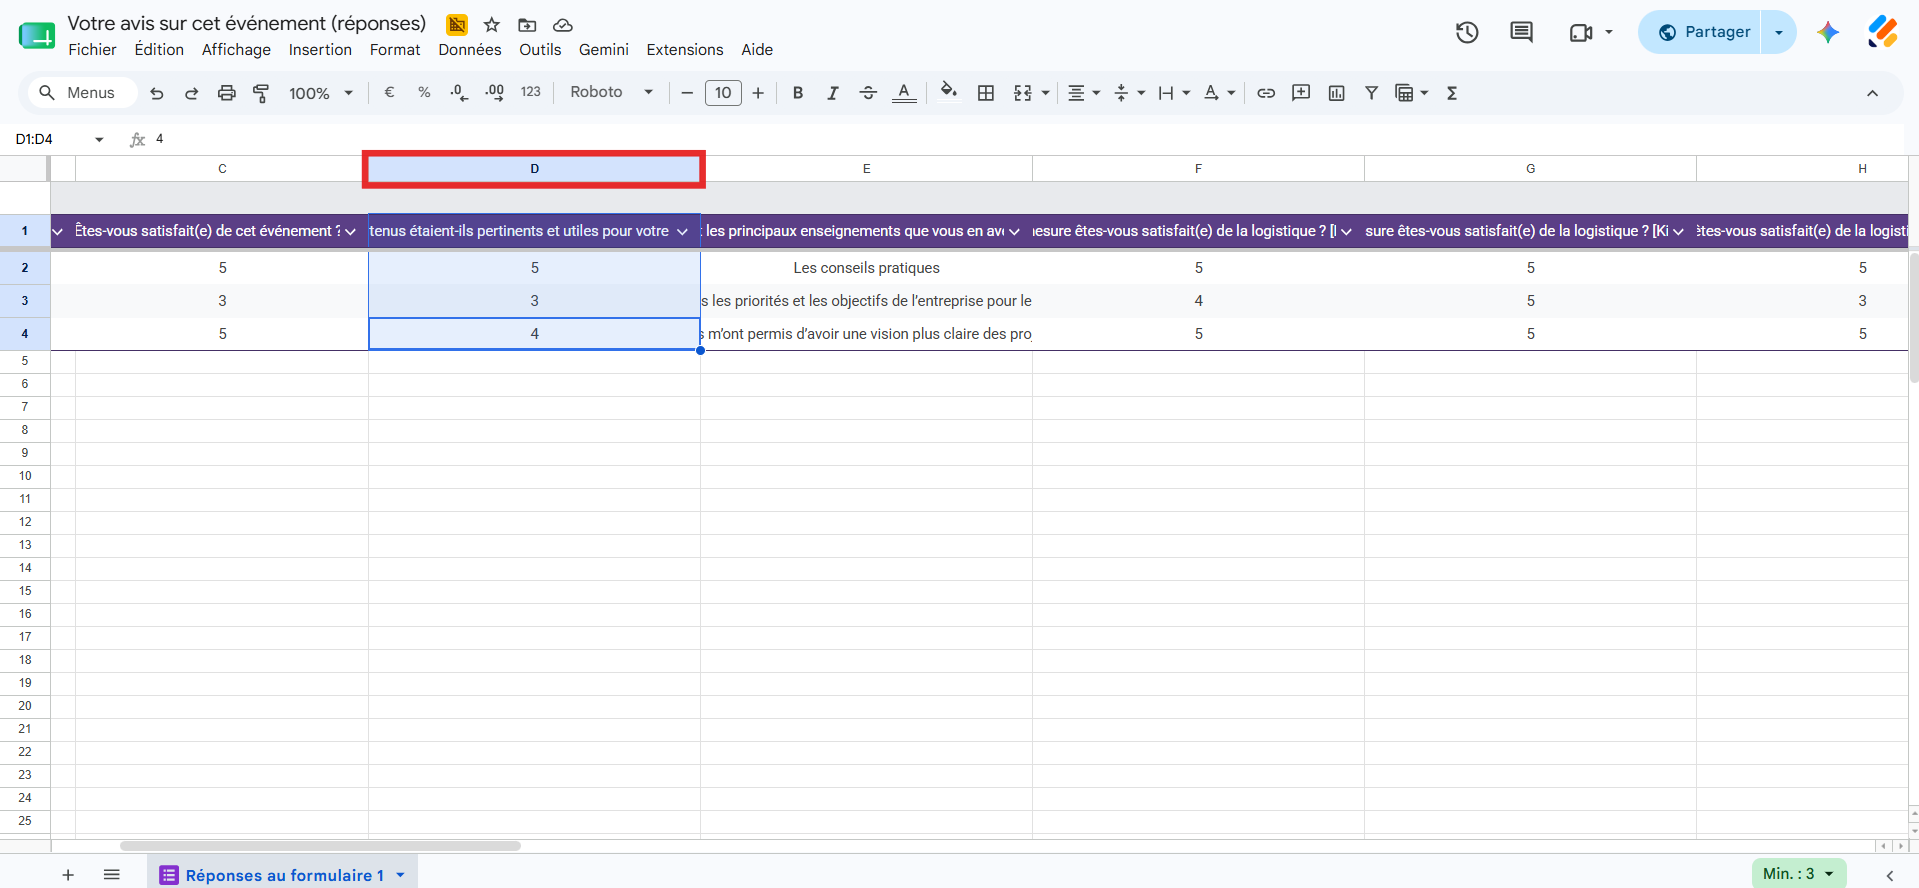Format as currency with euro icon
The image size is (1919, 888).
389,92
